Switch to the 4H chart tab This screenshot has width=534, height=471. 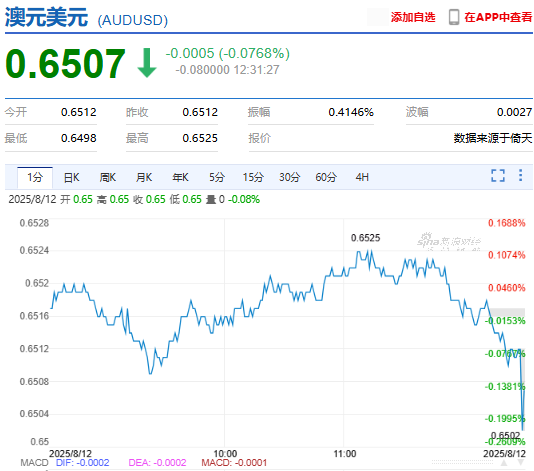[x=362, y=177]
